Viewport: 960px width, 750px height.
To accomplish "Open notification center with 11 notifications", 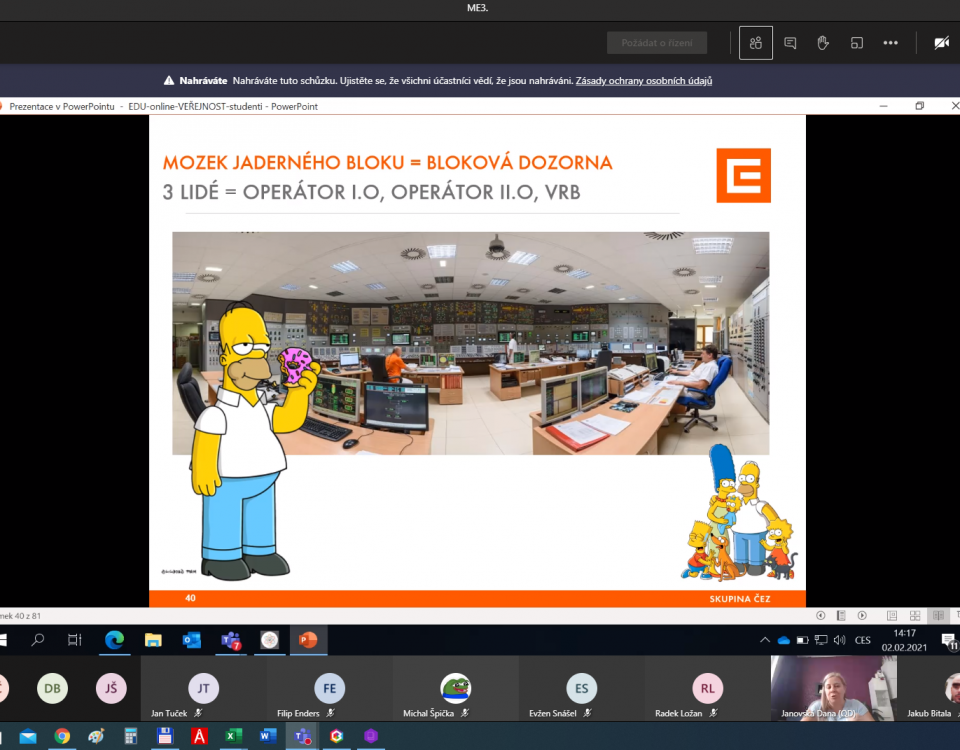I will click(950, 640).
